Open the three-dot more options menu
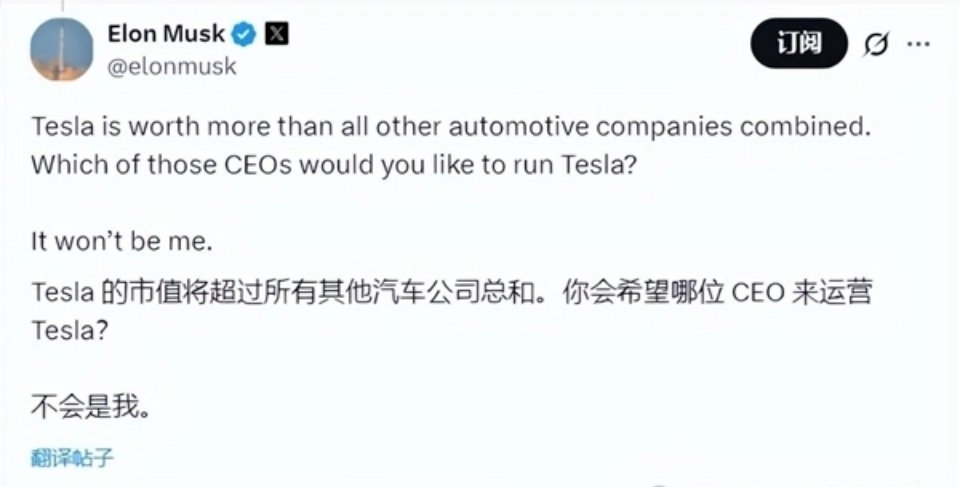Viewport: 960px width, 487px height. tap(918, 44)
